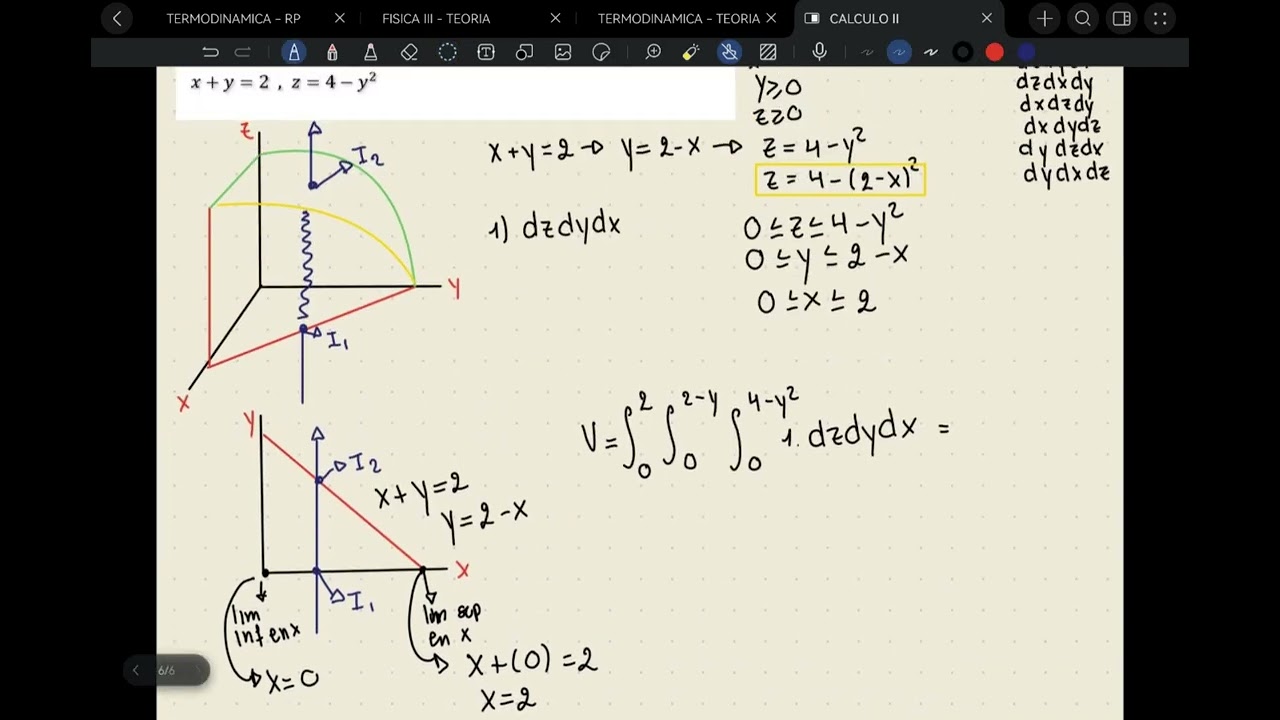
Task: Select the Eraser tool
Action: click(409, 52)
